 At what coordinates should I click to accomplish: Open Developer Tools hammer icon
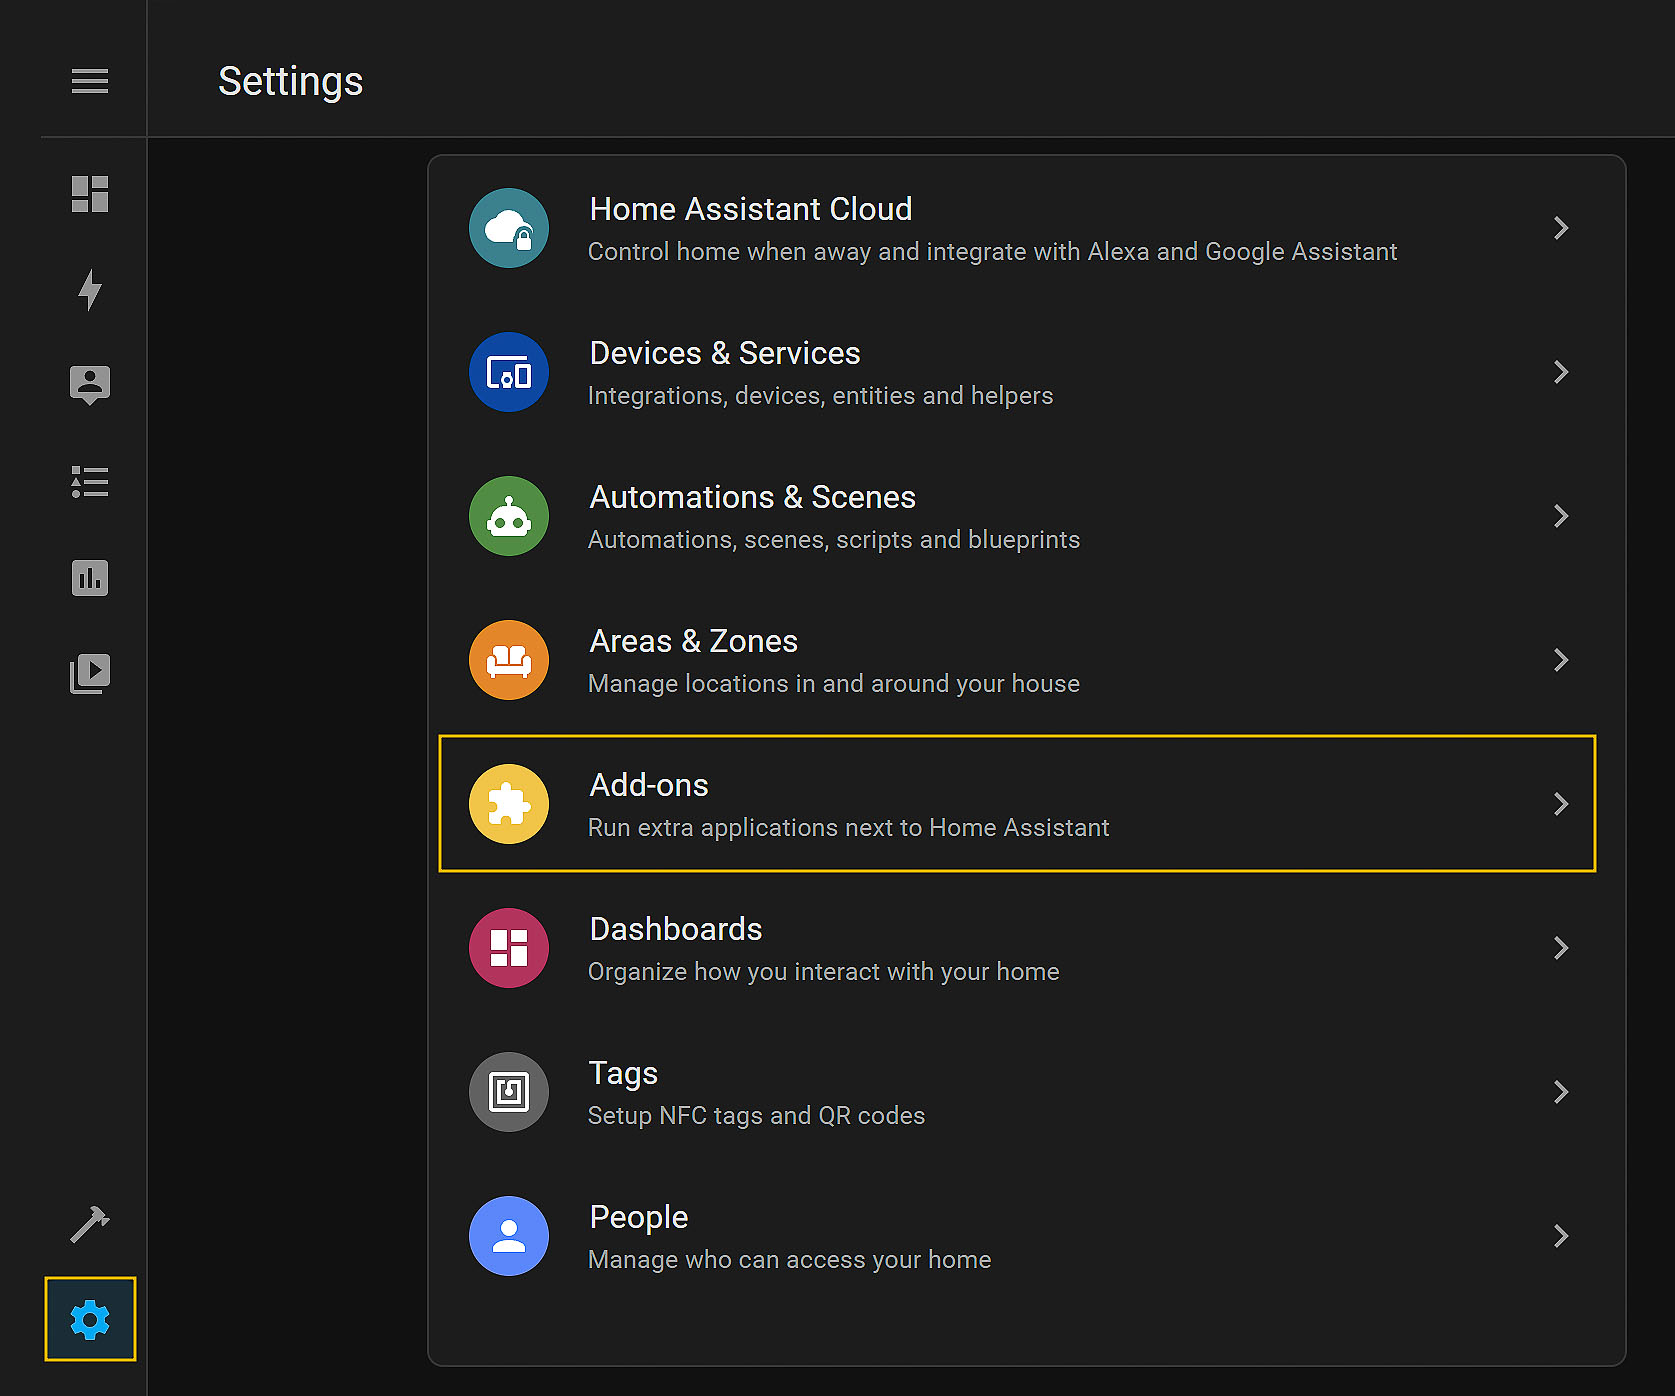point(90,1224)
